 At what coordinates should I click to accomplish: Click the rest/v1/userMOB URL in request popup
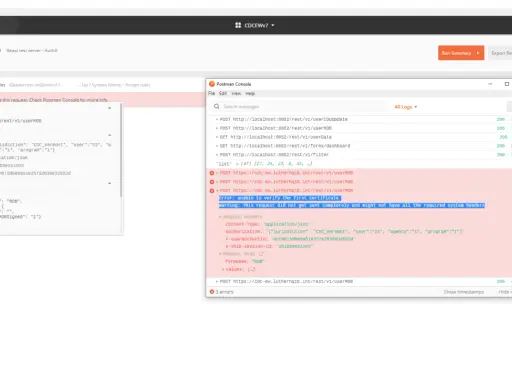21,121
